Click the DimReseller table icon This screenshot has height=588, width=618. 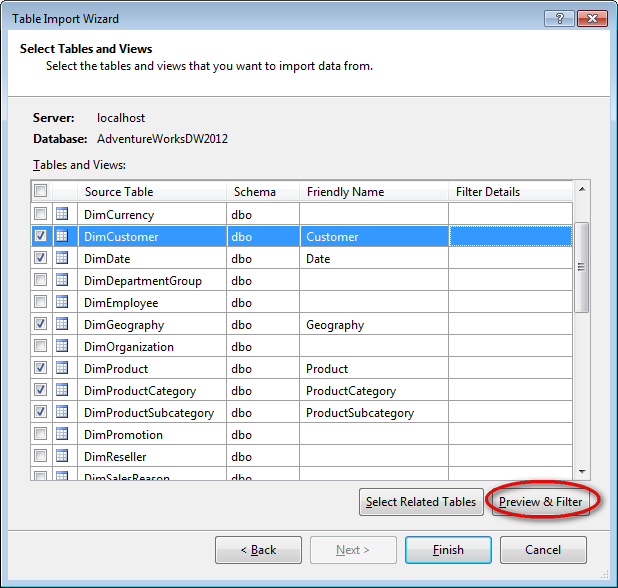pos(62,456)
